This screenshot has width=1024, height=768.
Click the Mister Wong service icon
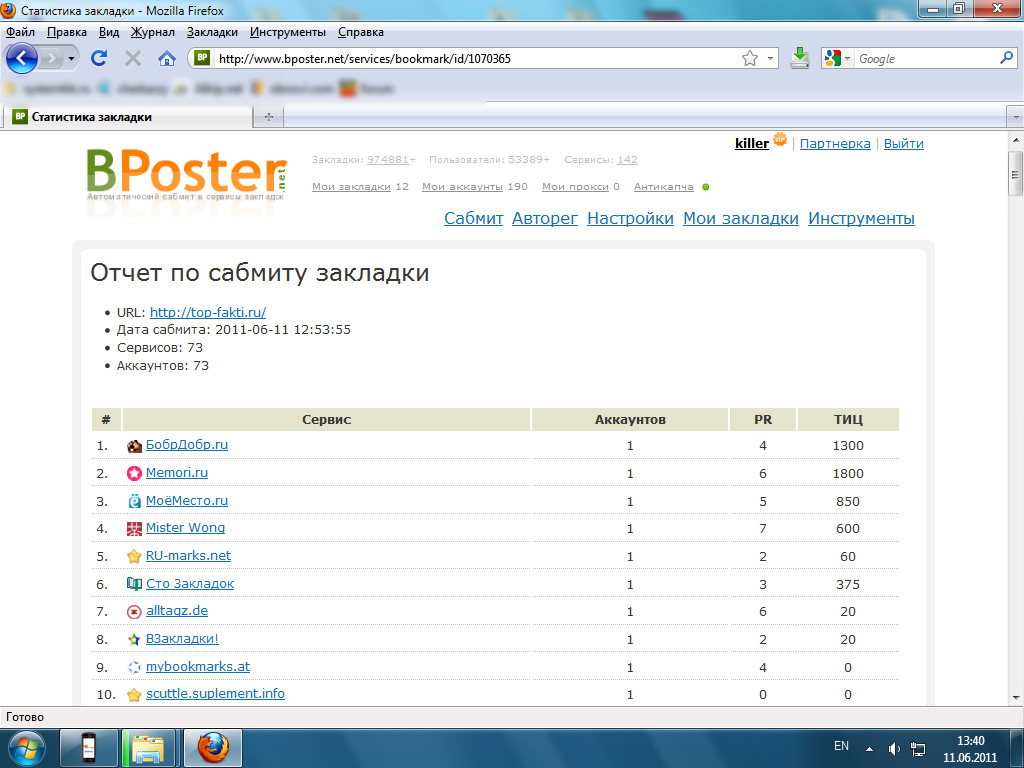point(134,529)
